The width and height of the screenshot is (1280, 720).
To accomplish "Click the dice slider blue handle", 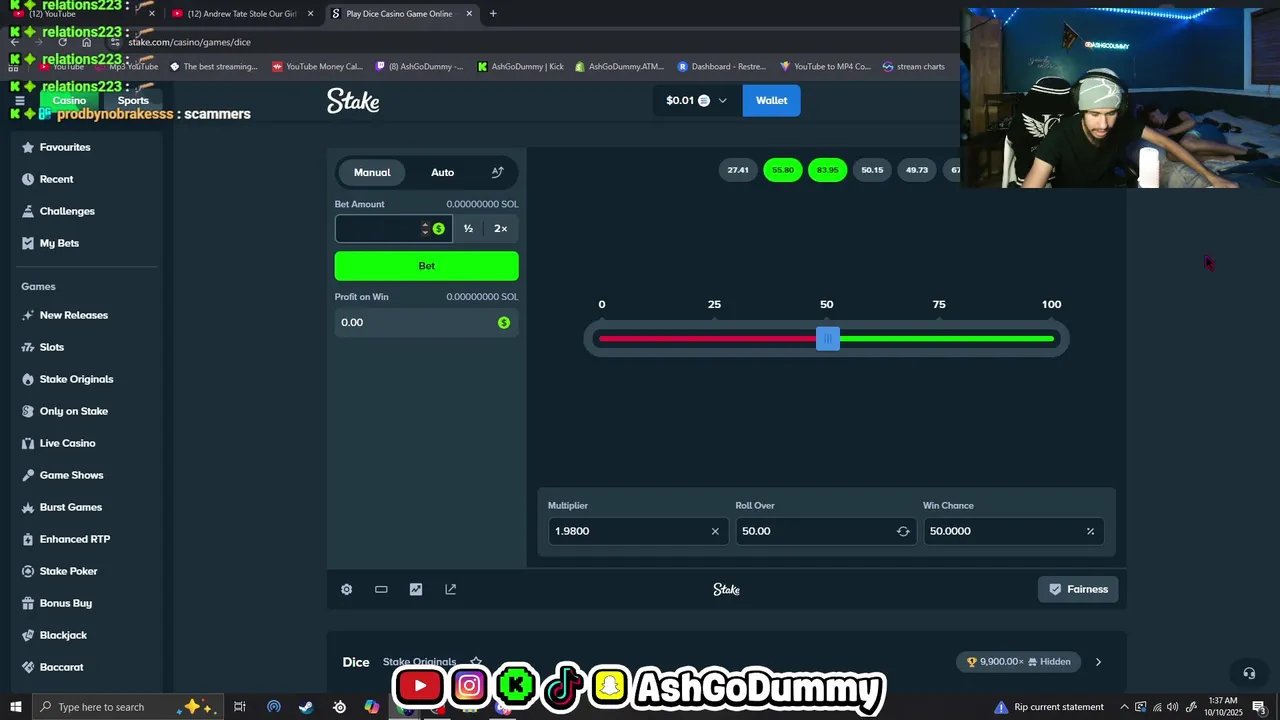I will click(x=827, y=339).
